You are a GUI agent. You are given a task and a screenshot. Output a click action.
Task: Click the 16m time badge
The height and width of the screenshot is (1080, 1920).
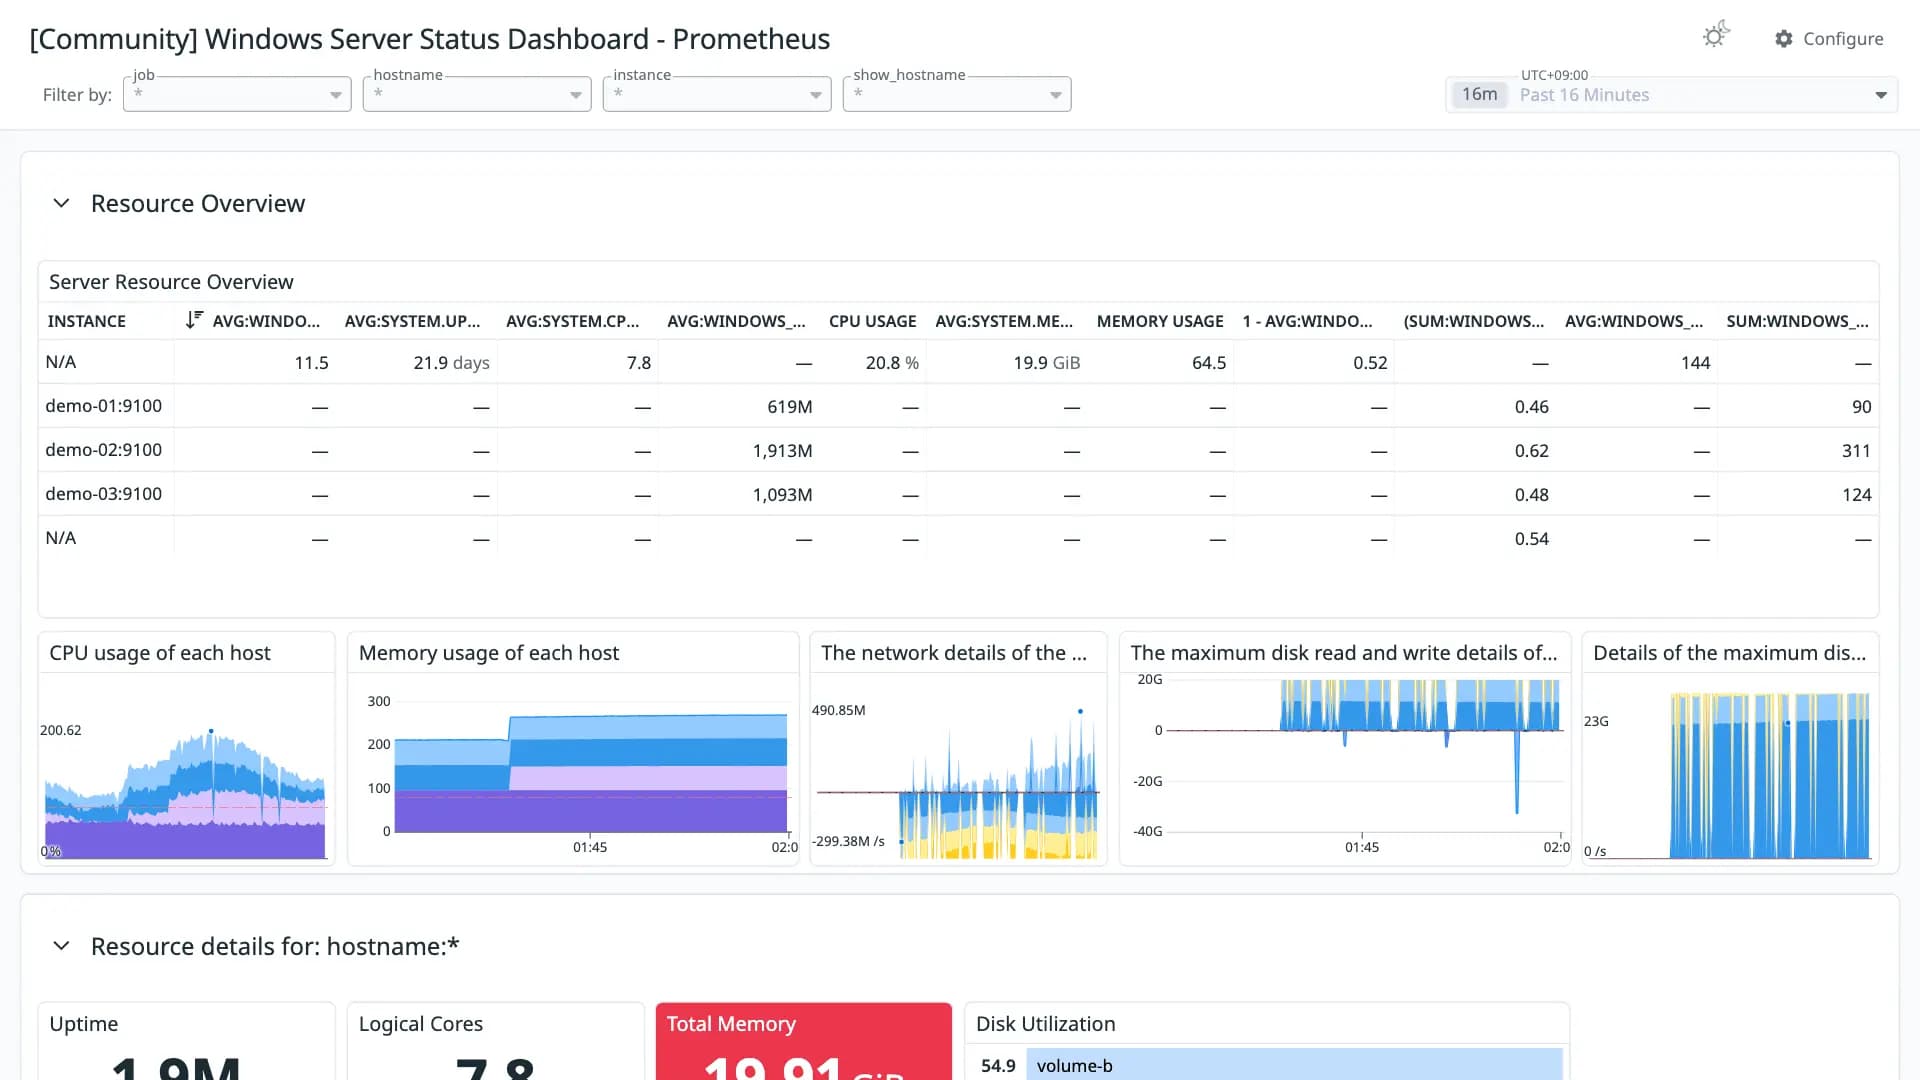coord(1479,94)
